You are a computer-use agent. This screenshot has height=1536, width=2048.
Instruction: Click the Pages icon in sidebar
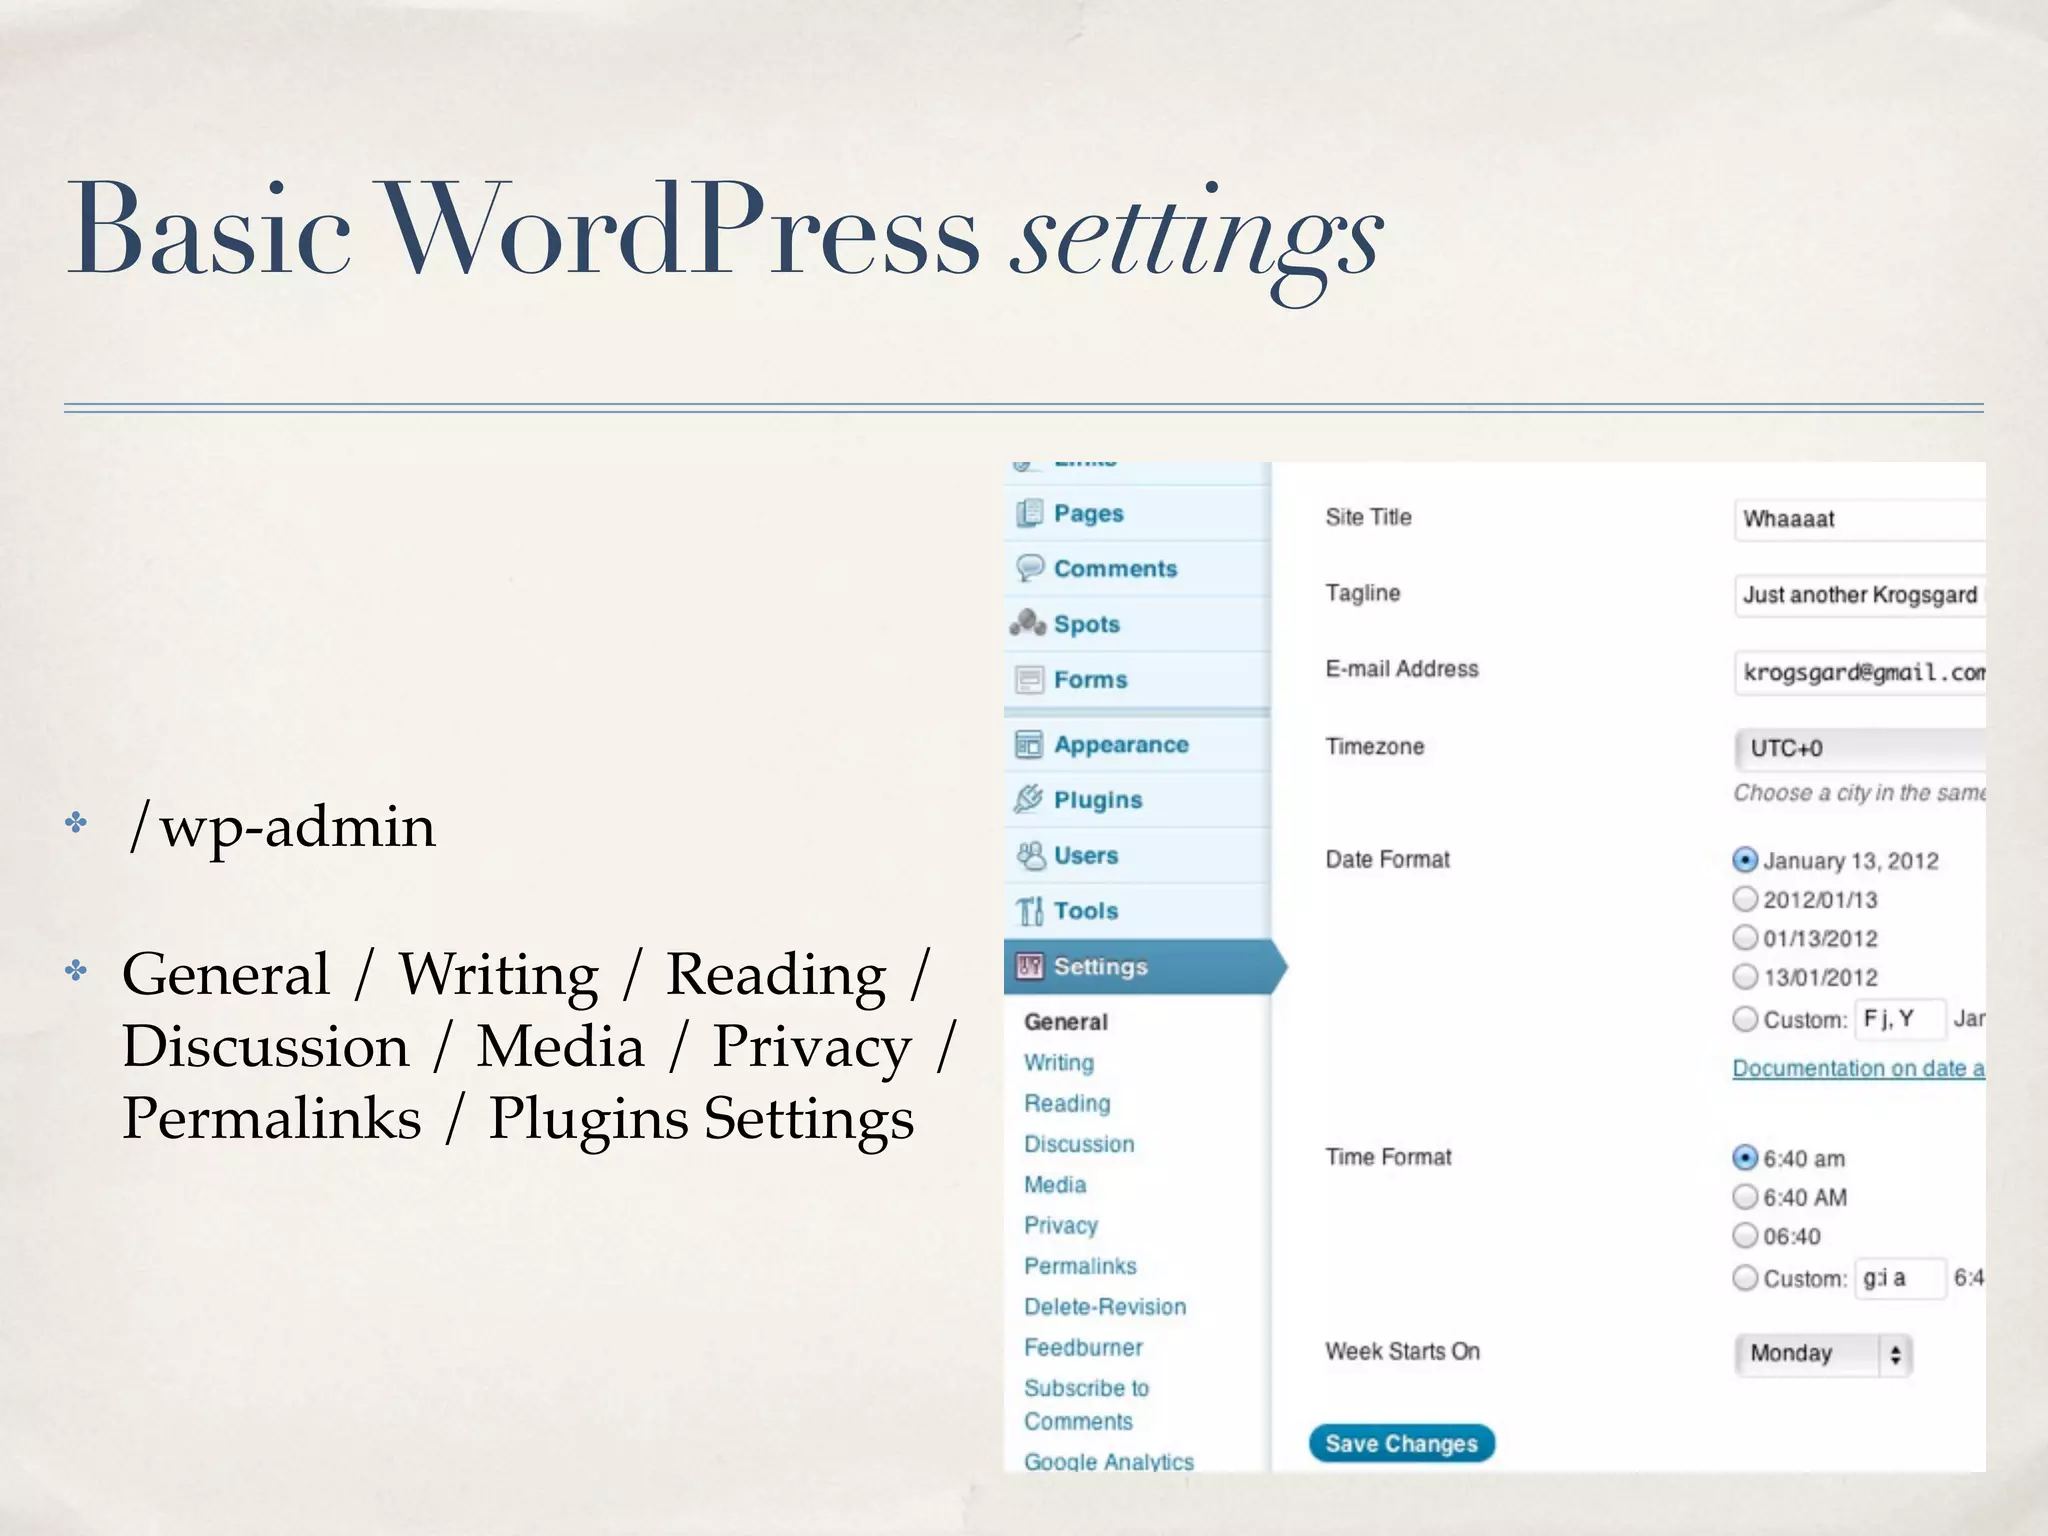(x=1029, y=514)
